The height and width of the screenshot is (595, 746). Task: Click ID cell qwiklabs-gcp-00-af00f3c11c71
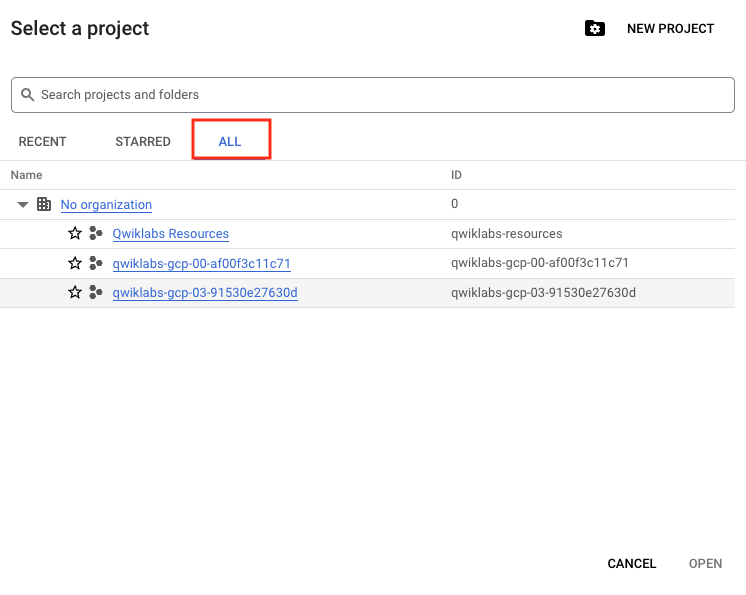[540, 263]
